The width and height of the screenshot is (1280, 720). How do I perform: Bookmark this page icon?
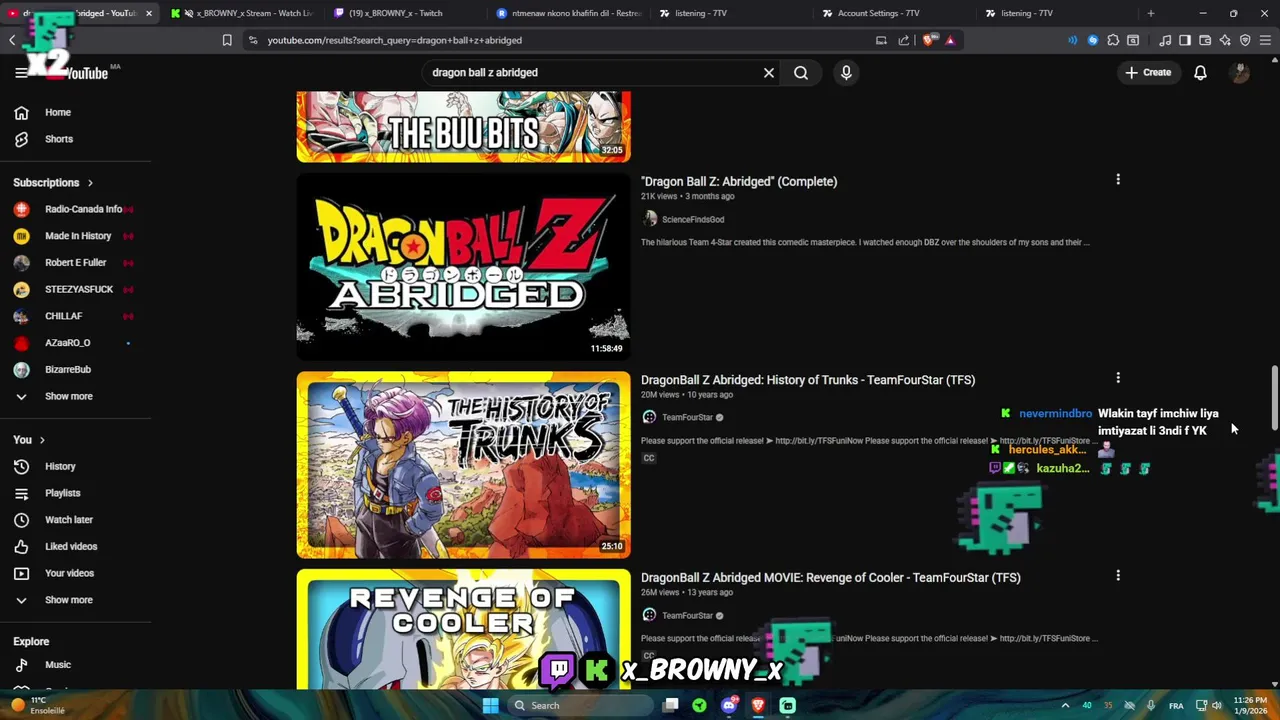tap(227, 40)
